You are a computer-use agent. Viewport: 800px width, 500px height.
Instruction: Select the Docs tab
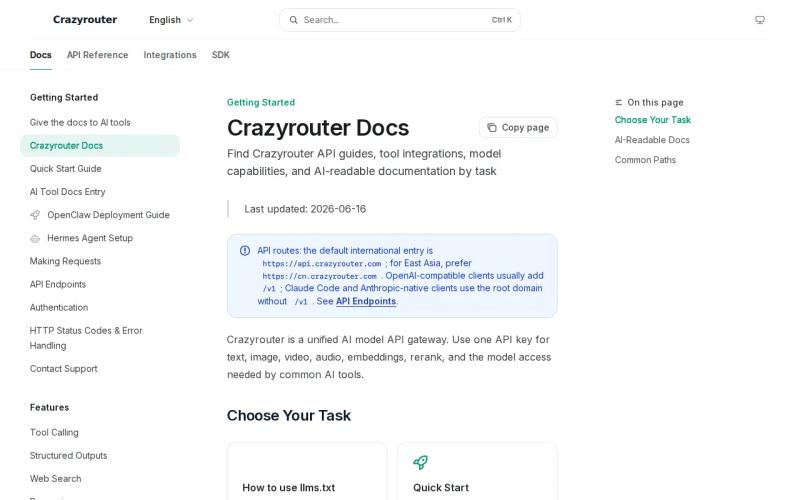click(x=41, y=55)
